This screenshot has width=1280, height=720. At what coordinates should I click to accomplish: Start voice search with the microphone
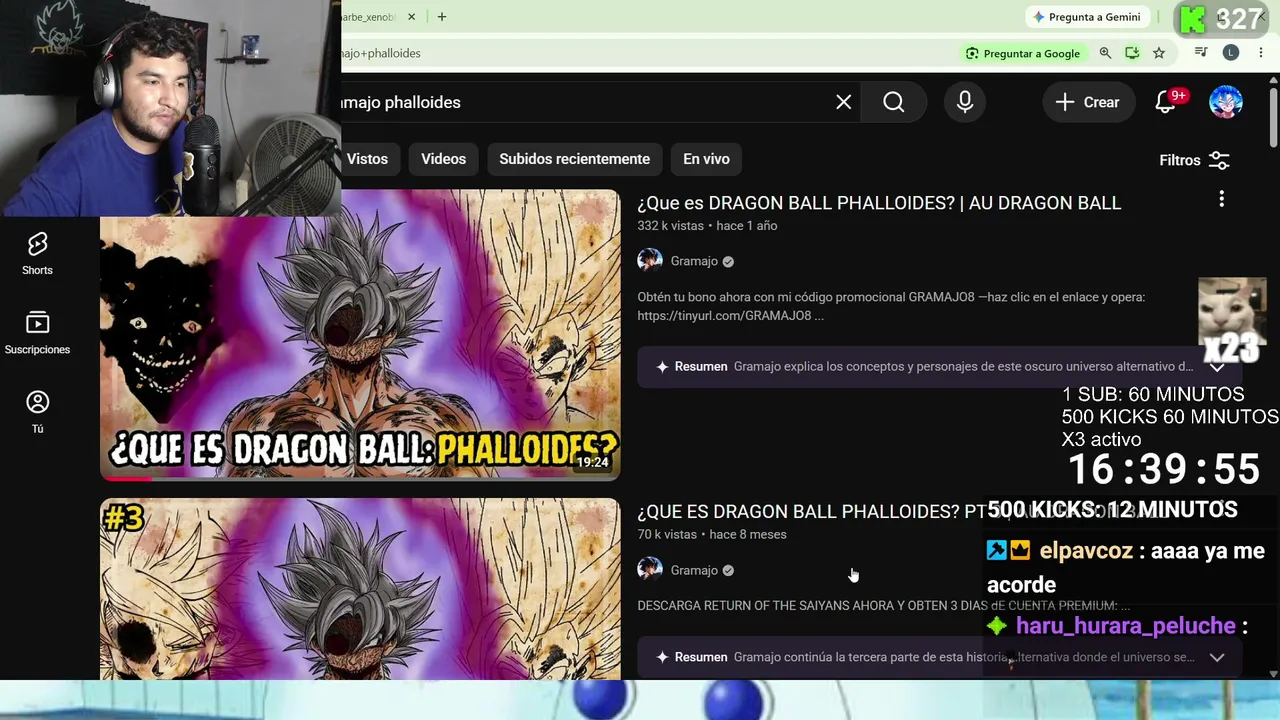point(965,102)
